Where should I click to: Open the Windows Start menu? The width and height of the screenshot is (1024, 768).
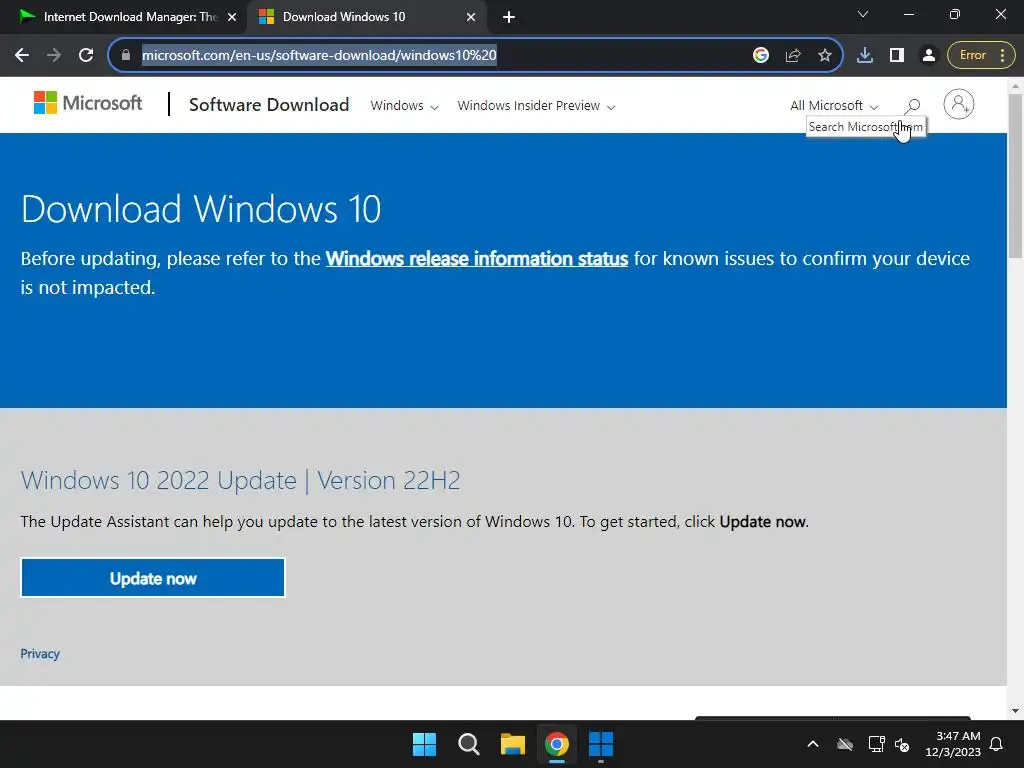point(424,744)
